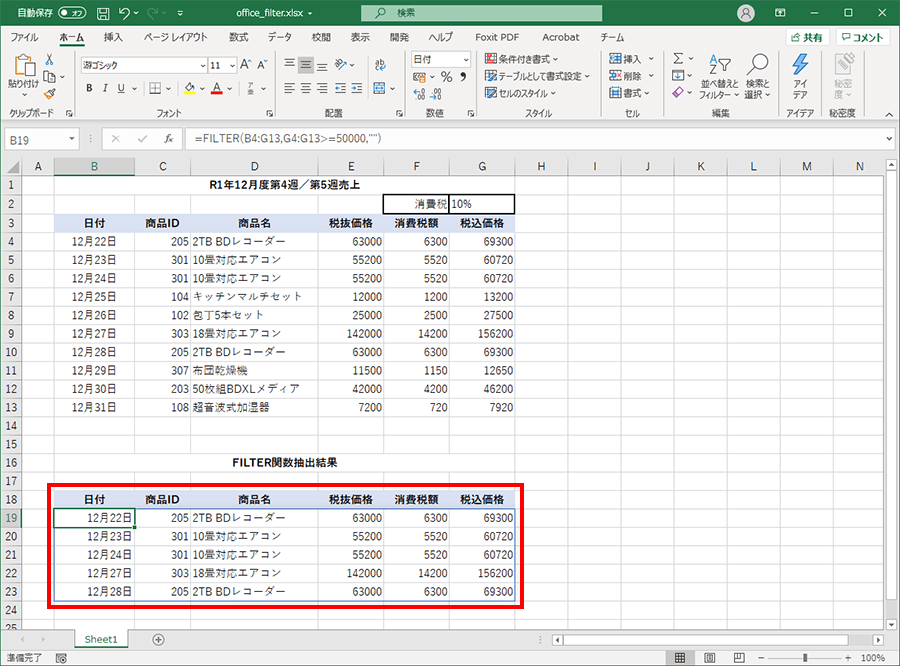Toggle the AutoSave (自動保存) switch
Image resolution: width=900 pixels, height=666 pixels.
(x=72, y=13)
